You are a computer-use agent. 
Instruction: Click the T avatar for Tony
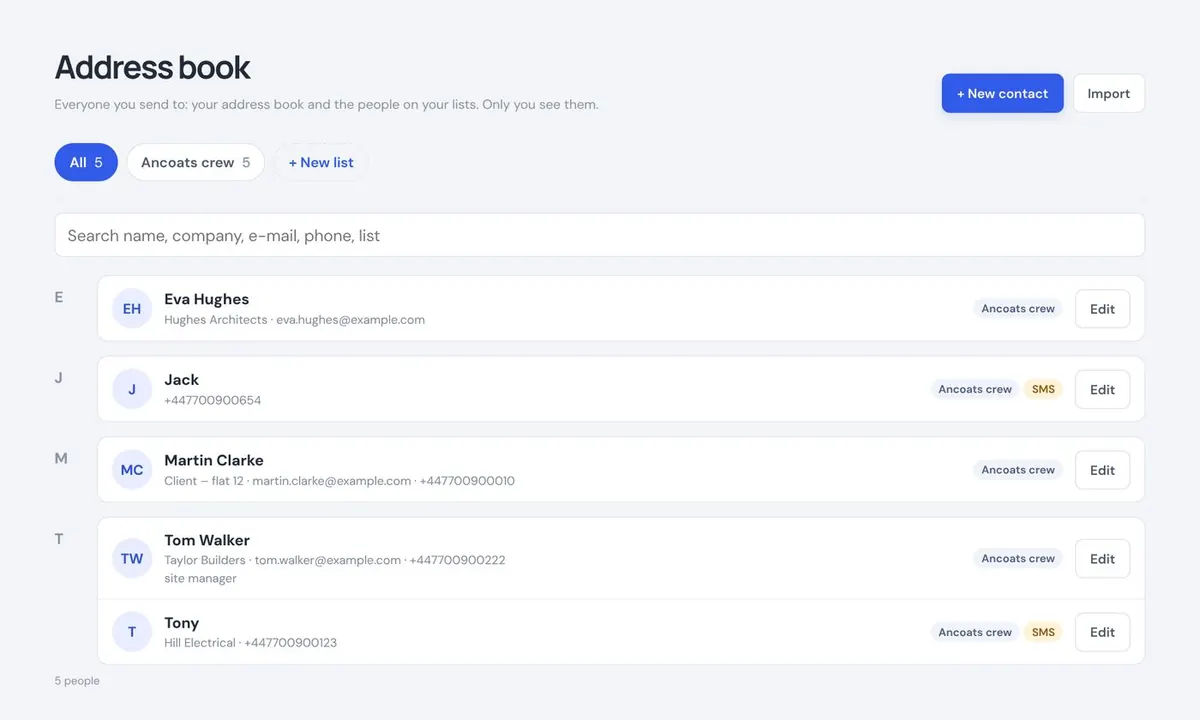[x=132, y=632]
